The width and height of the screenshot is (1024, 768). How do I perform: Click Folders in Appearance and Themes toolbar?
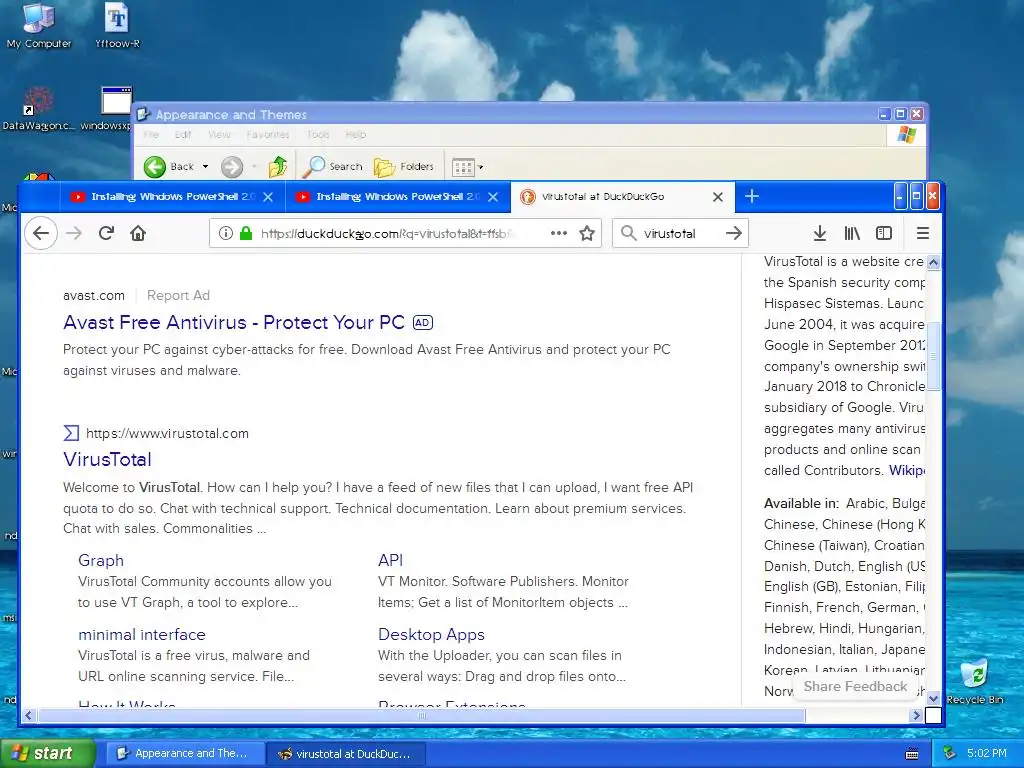click(404, 167)
